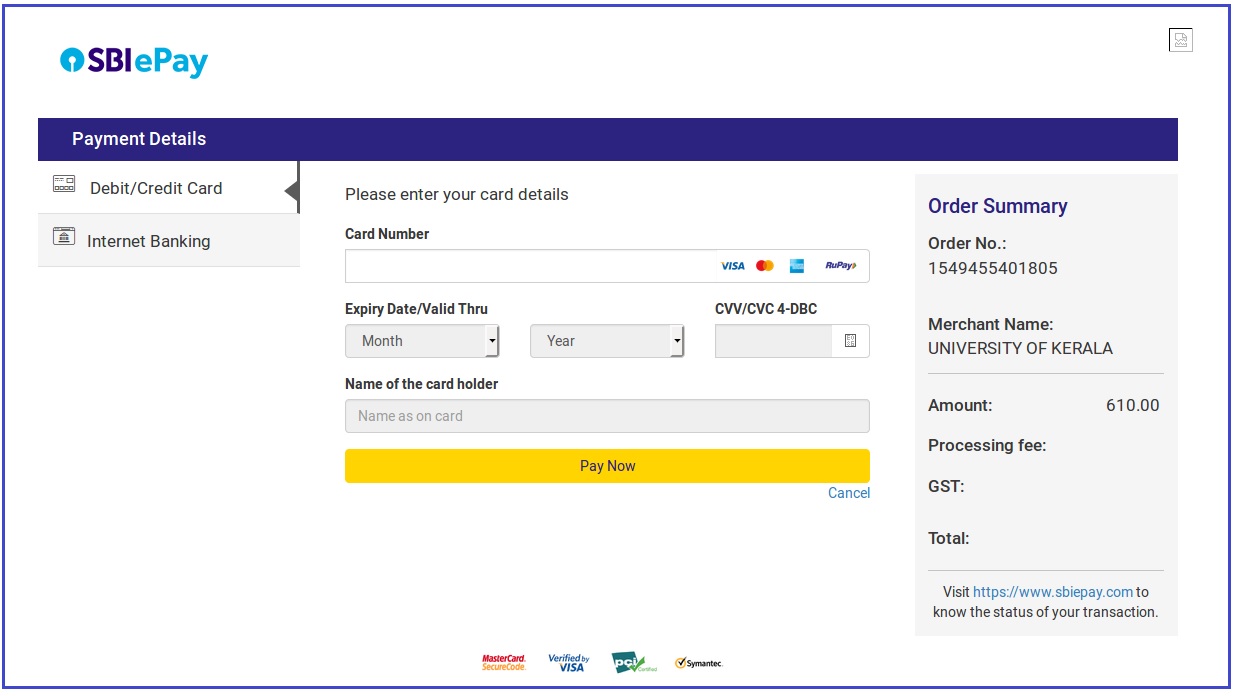Screen dimensions: 1237x696
Task: Click the Name as on card field
Action: coord(607,416)
